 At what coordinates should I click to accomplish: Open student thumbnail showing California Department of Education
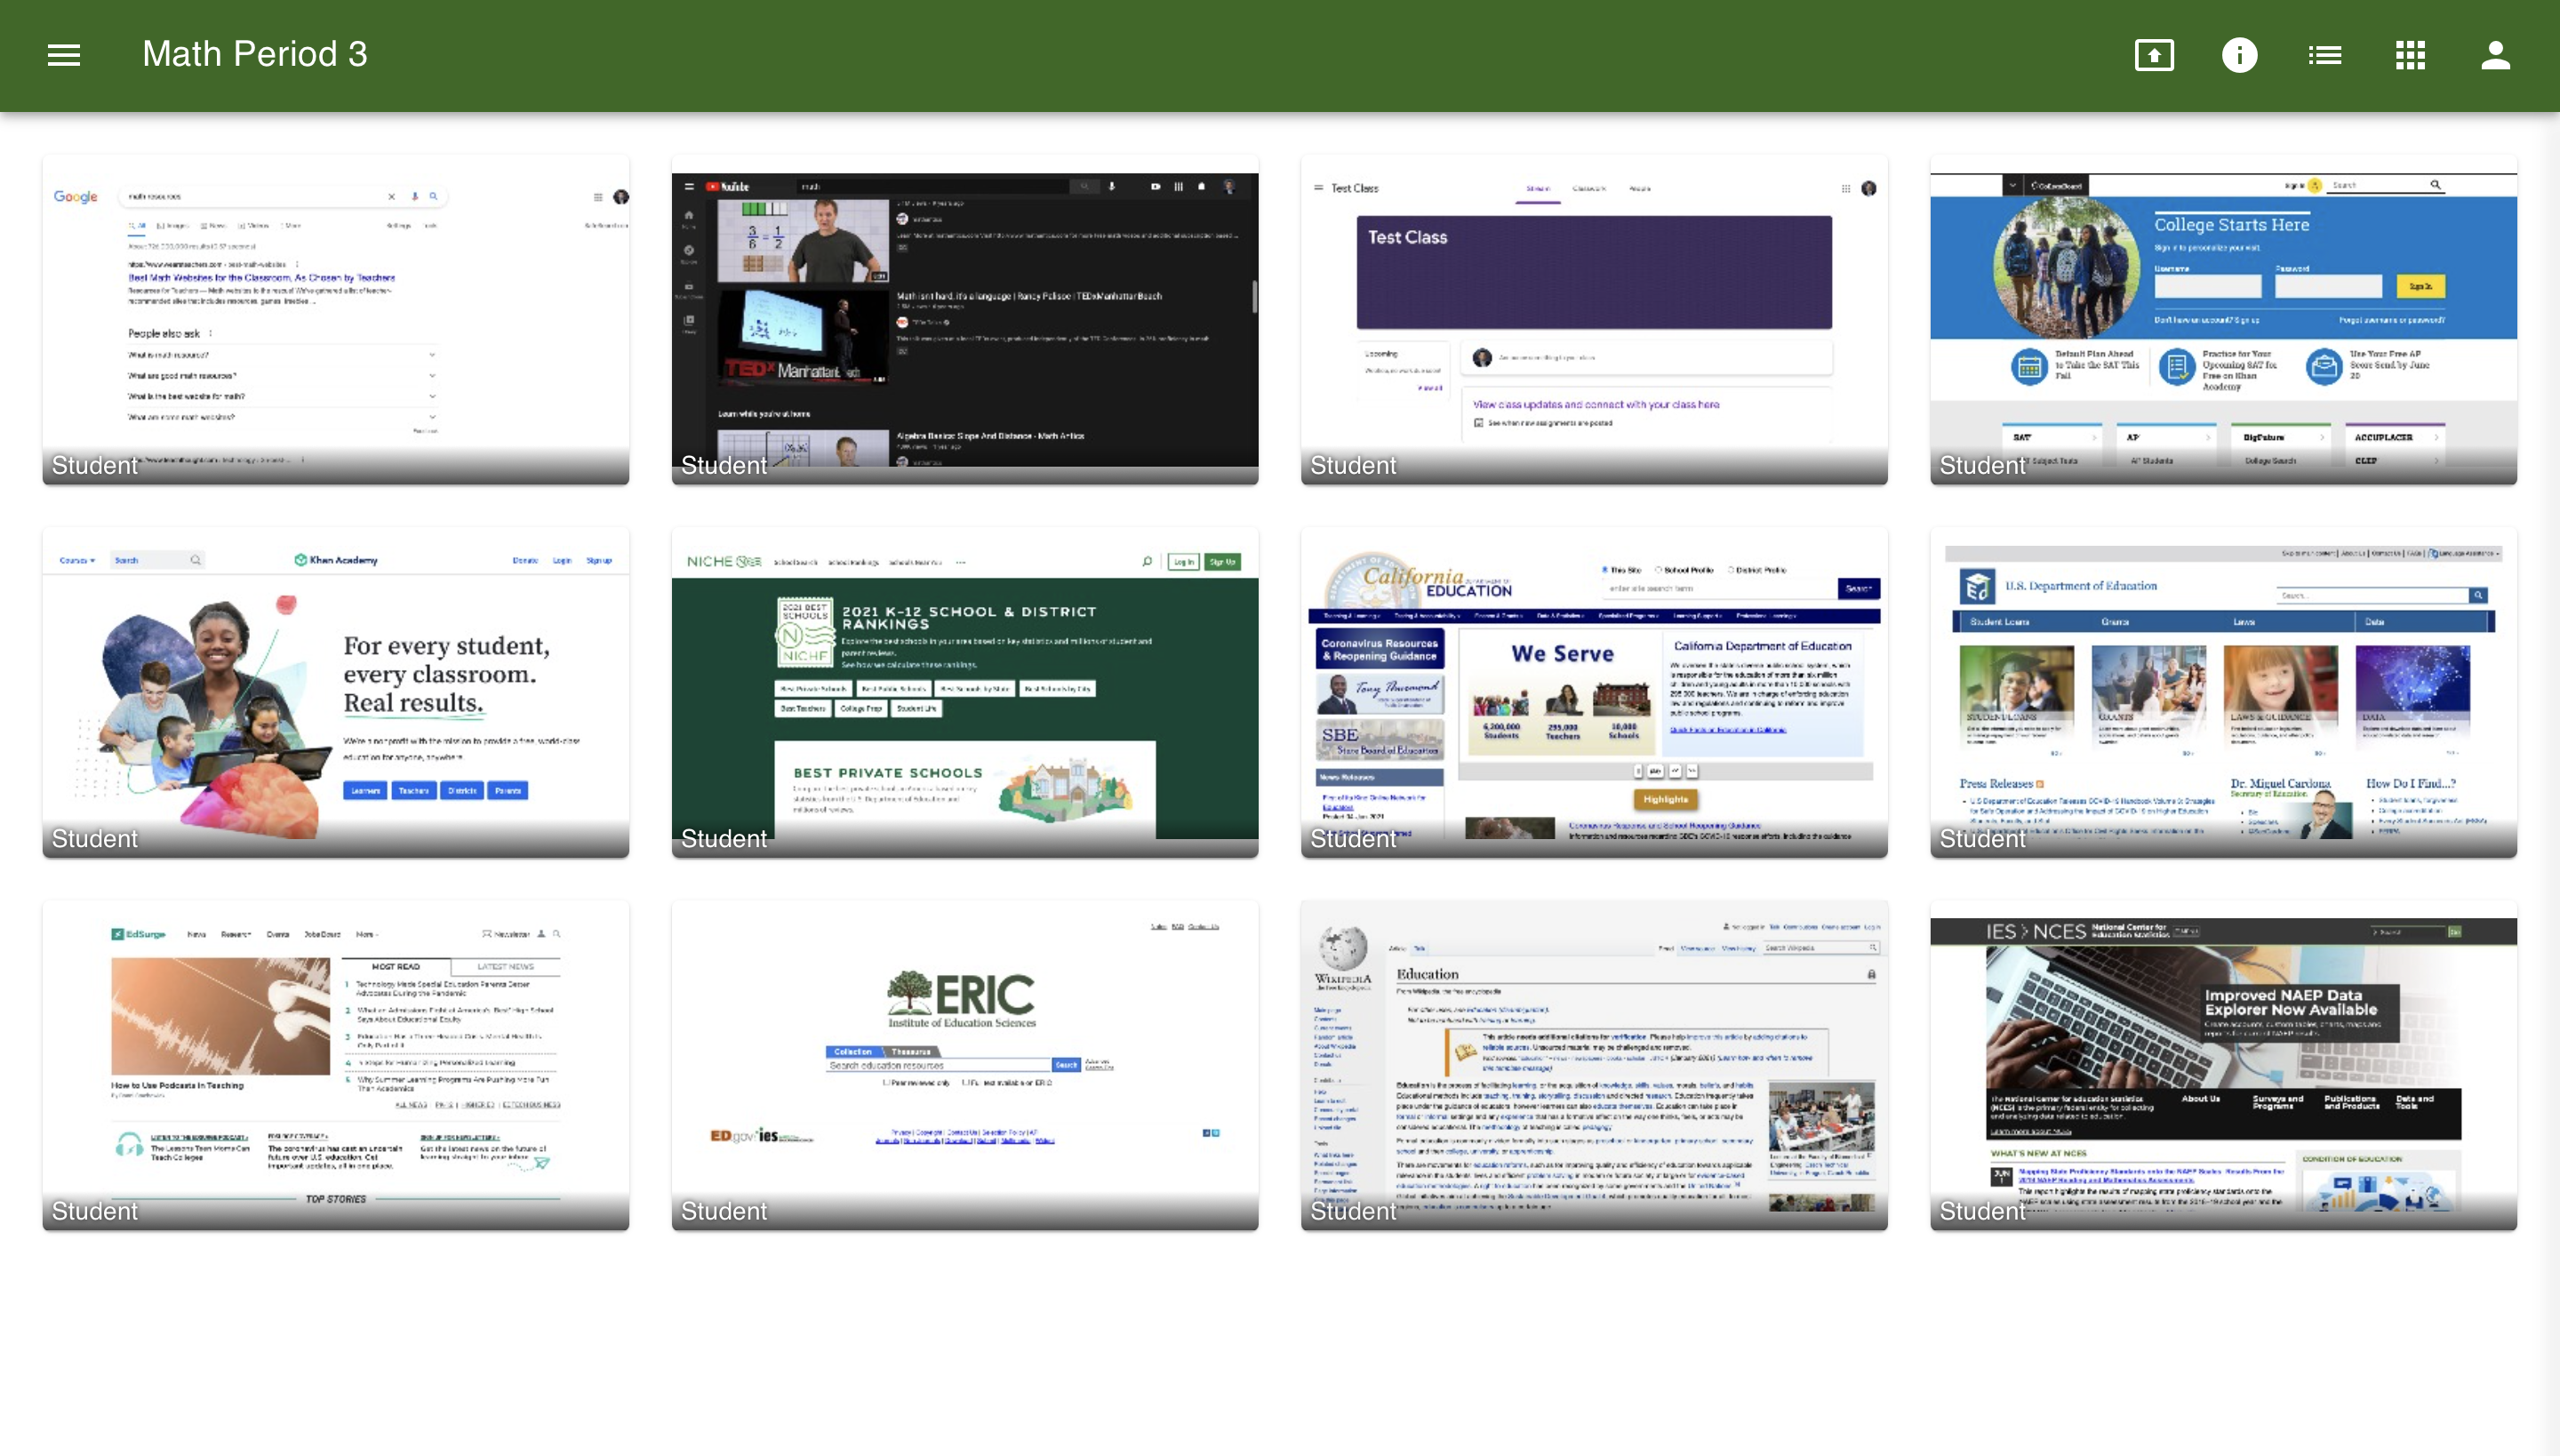[1594, 693]
